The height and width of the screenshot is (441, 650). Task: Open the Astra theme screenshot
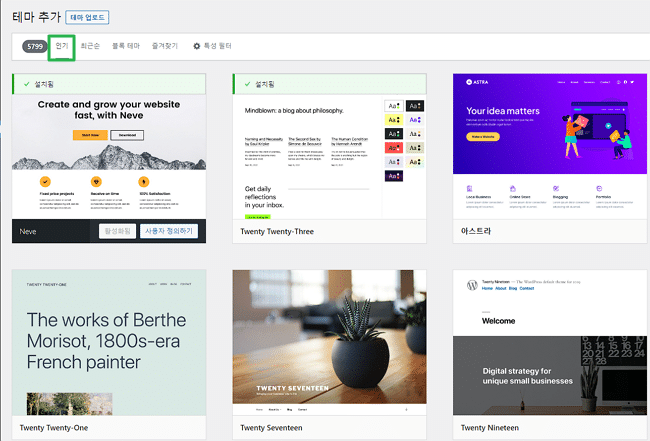tap(550, 146)
